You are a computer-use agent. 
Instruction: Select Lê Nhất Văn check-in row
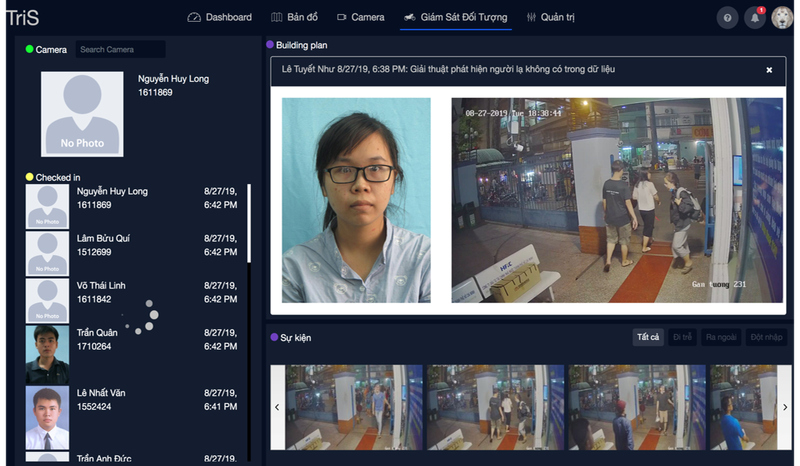click(132, 417)
